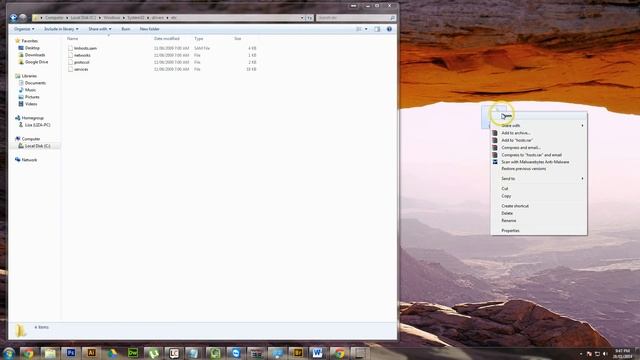Click the volume icon in system tray
The height and width of the screenshot is (360, 640).
tap(605, 353)
